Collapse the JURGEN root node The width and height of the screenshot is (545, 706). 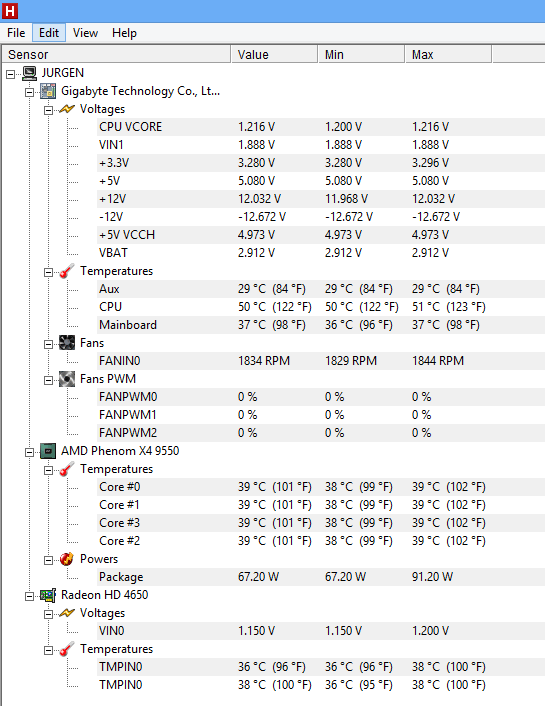tap(10, 74)
